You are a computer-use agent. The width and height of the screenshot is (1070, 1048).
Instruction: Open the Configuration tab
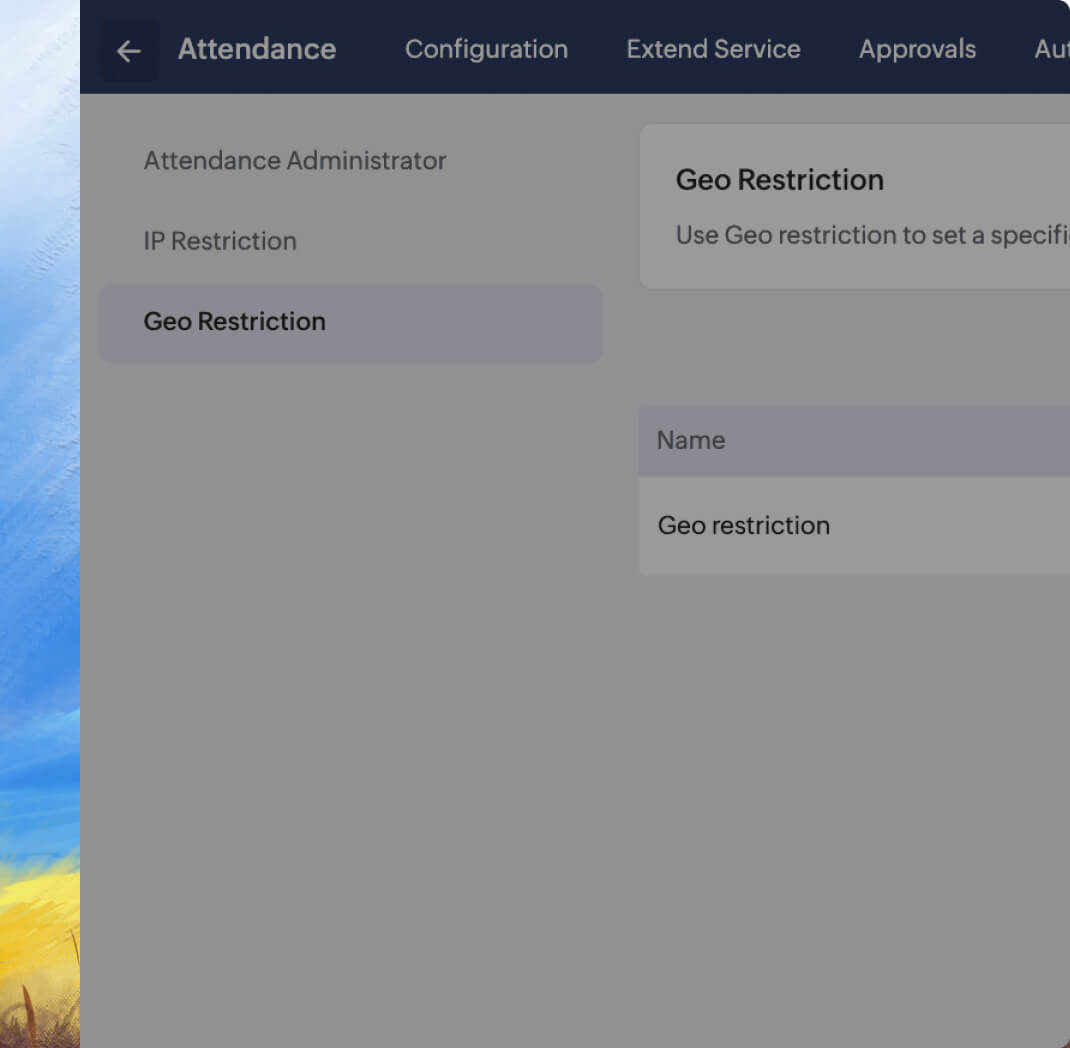[x=486, y=49]
